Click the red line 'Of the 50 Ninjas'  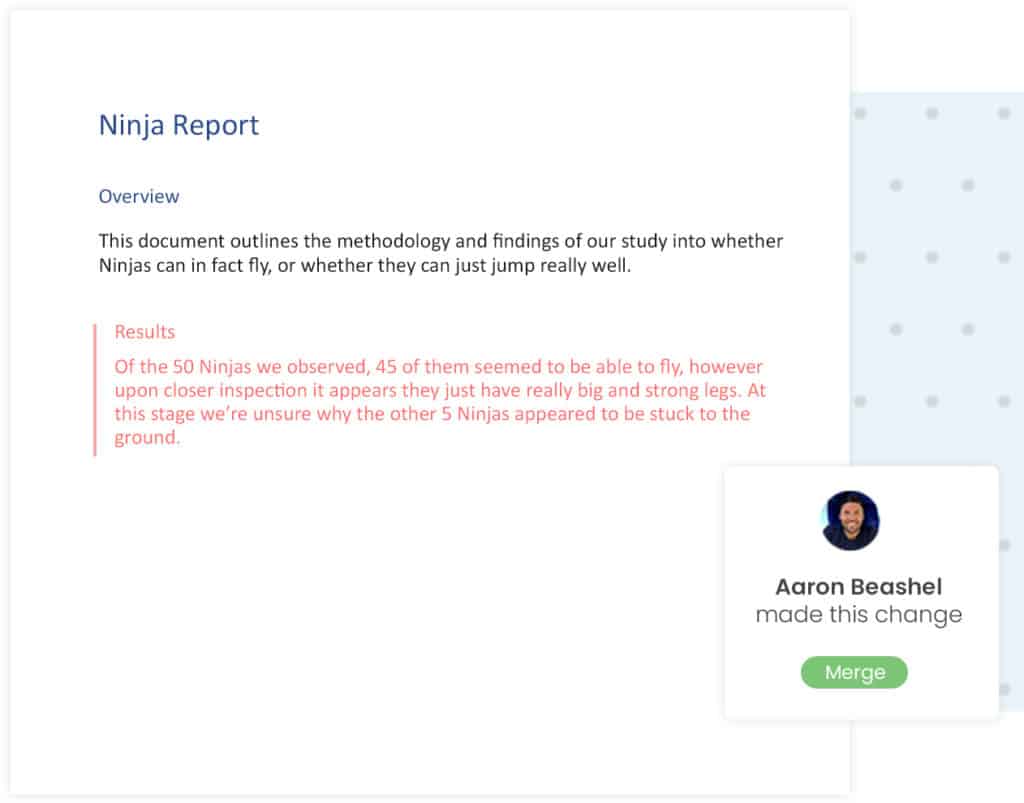coord(438,366)
